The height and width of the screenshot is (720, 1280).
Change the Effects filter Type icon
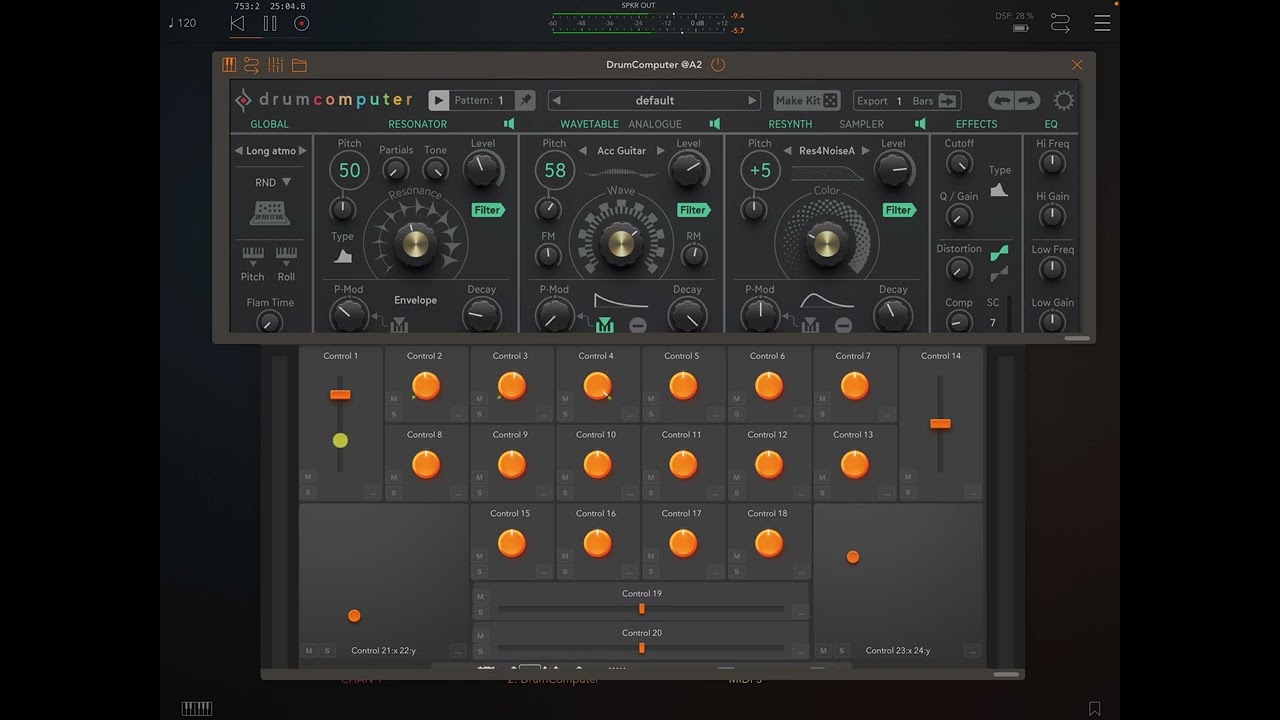click(999, 190)
